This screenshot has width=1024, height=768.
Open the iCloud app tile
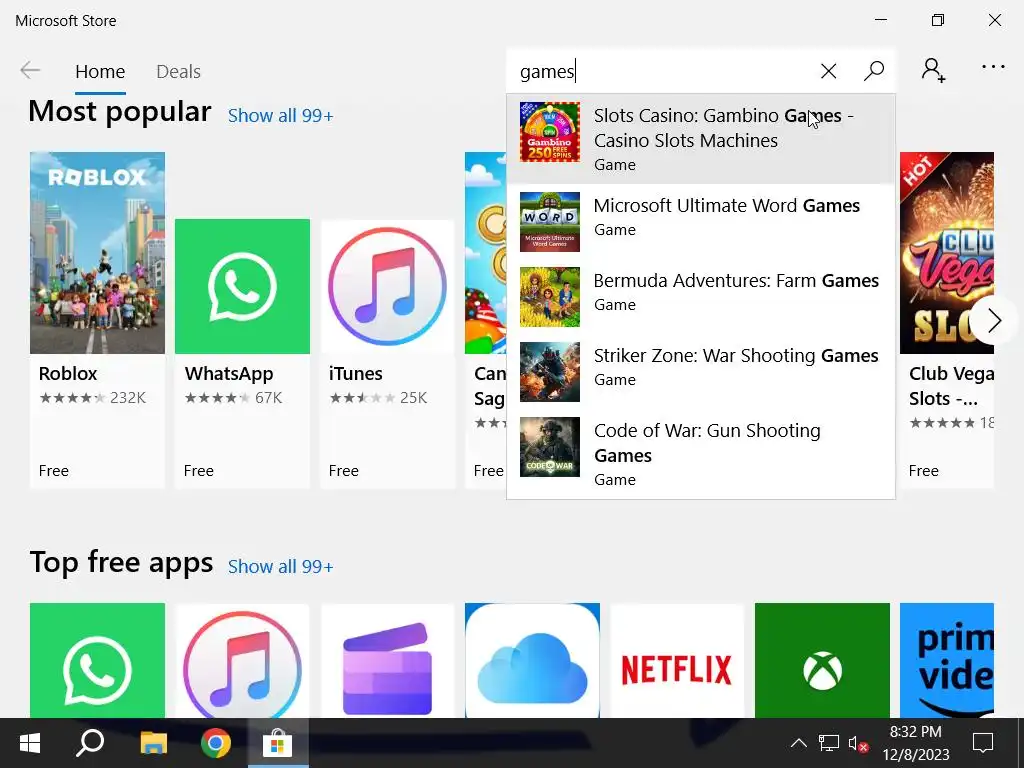[x=532, y=660]
